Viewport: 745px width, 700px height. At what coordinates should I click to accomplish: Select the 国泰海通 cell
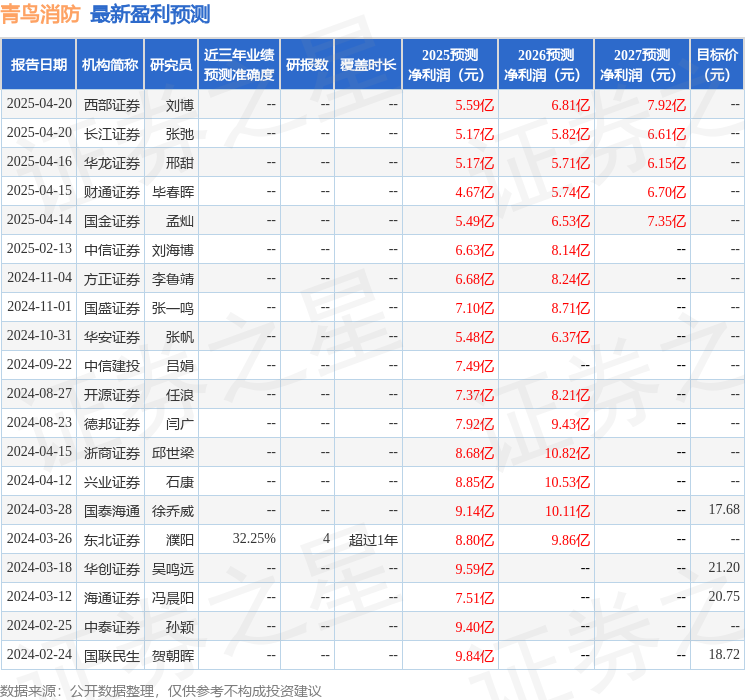tap(112, 511)
